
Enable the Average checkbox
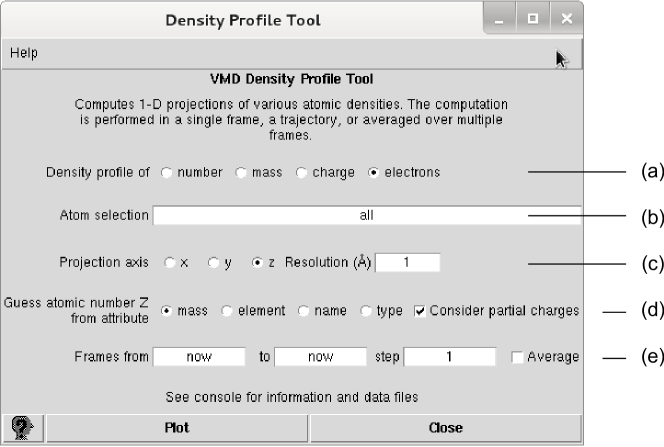[517, 357]
